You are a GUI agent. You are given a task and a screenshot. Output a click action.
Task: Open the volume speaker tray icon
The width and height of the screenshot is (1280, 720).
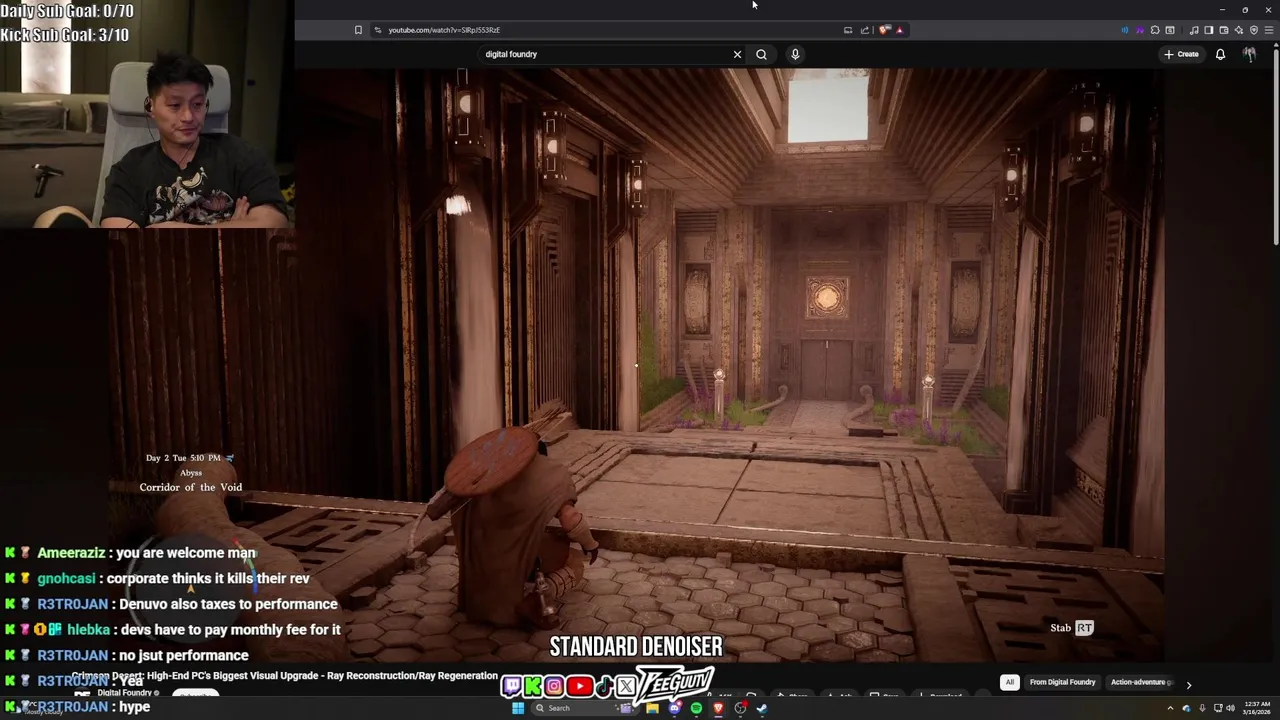point(1230,708)
